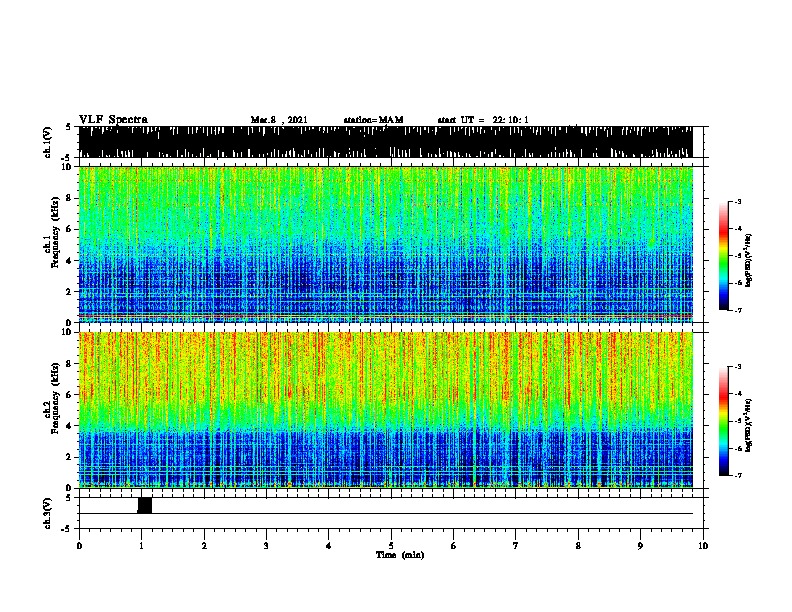Click the "VLF Spectra" plot title
Screen dimensions: 792x612
[x=113, y=120]
